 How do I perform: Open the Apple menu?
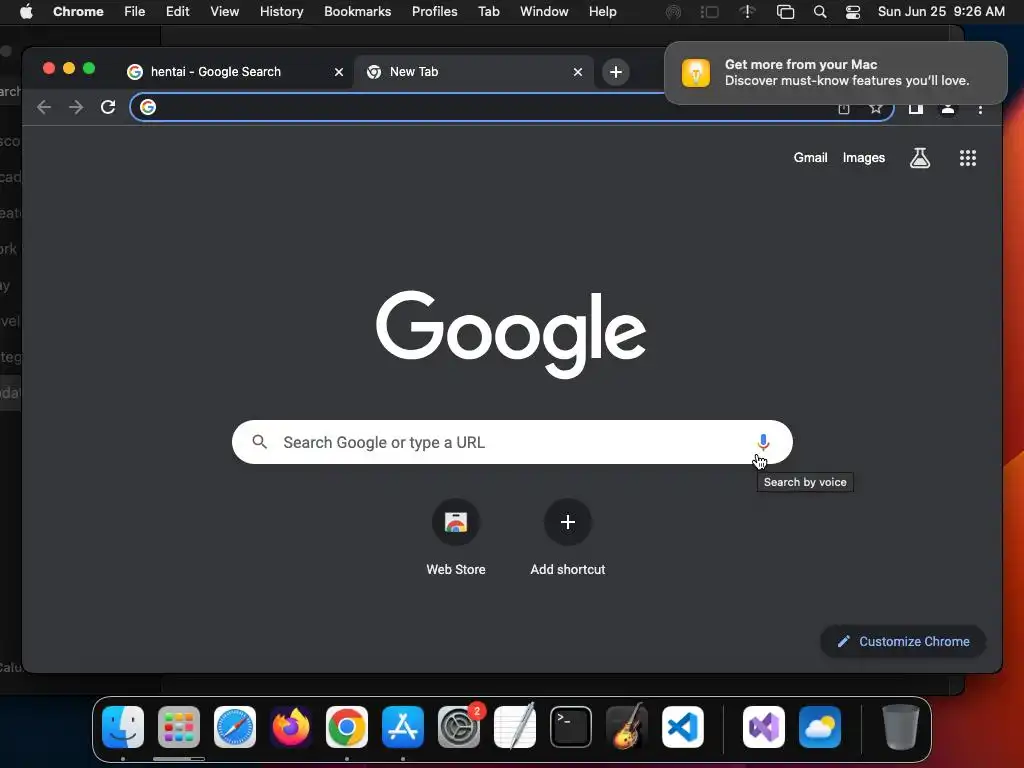point(26,12)
